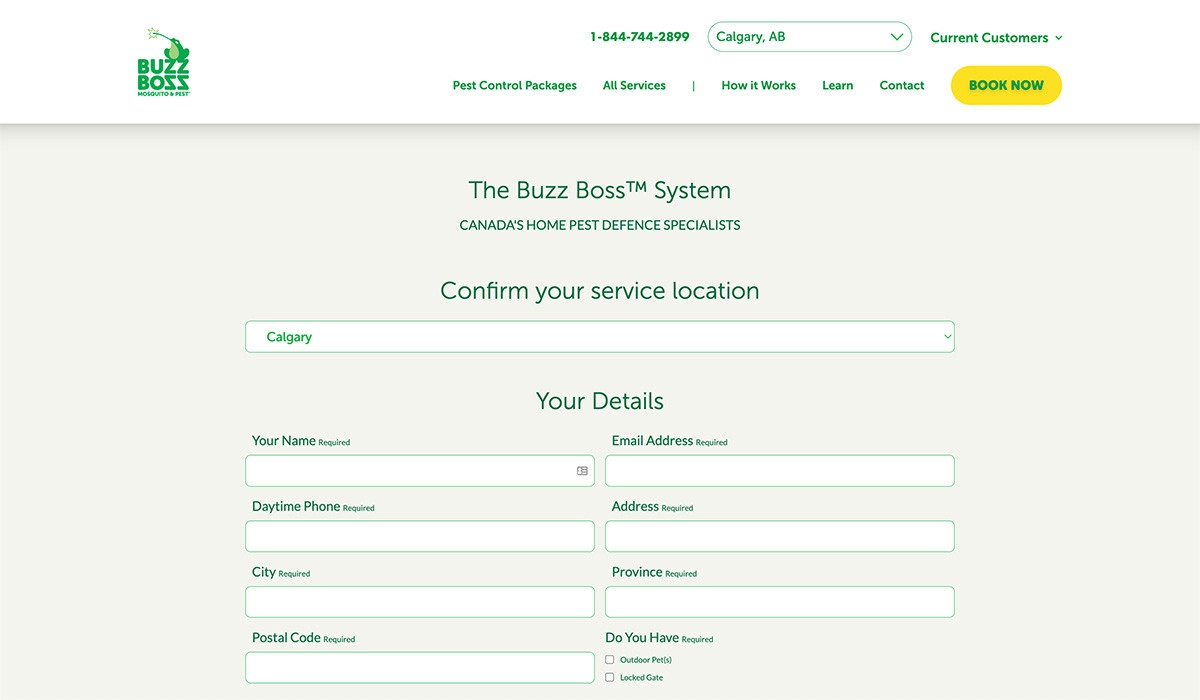The image size is (1200, 700).
Task: Open the Calgary, AB location dropdown
Action: tap(809, 37)
